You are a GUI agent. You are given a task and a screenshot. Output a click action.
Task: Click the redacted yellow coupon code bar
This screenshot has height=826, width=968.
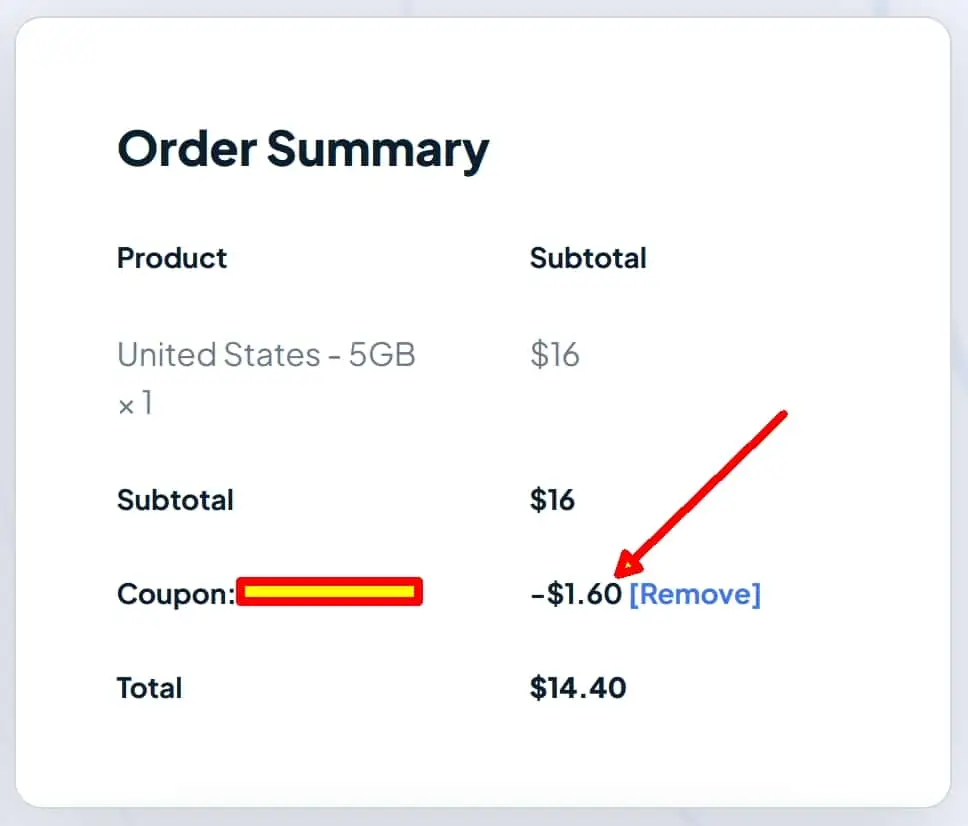(330, 592)
